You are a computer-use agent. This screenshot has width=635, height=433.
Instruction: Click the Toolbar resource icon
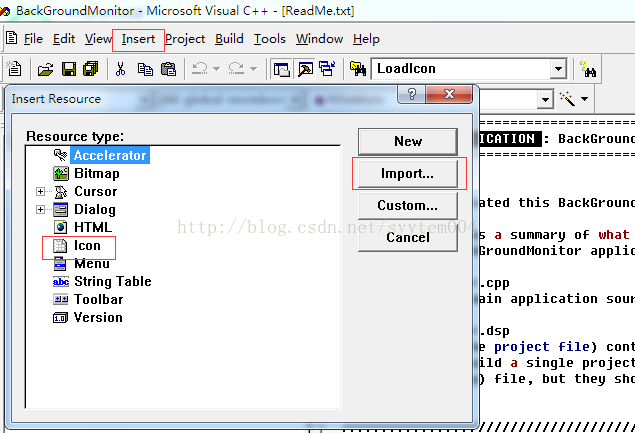coord(61,300)
